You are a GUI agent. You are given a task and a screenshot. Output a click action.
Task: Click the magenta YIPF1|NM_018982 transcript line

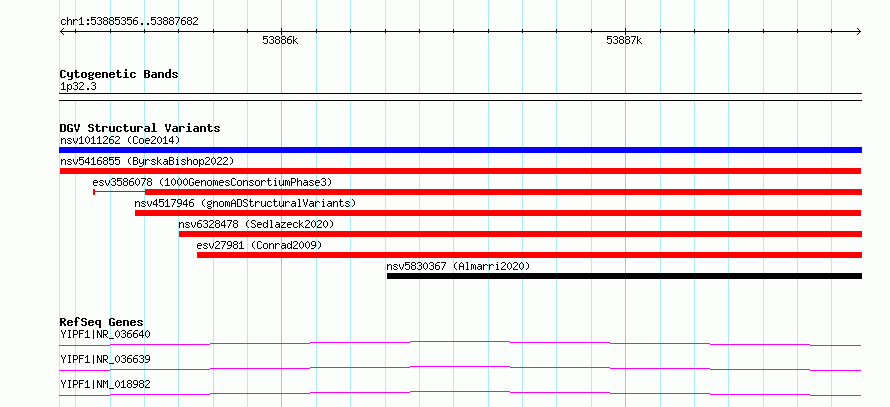(460, 393)
